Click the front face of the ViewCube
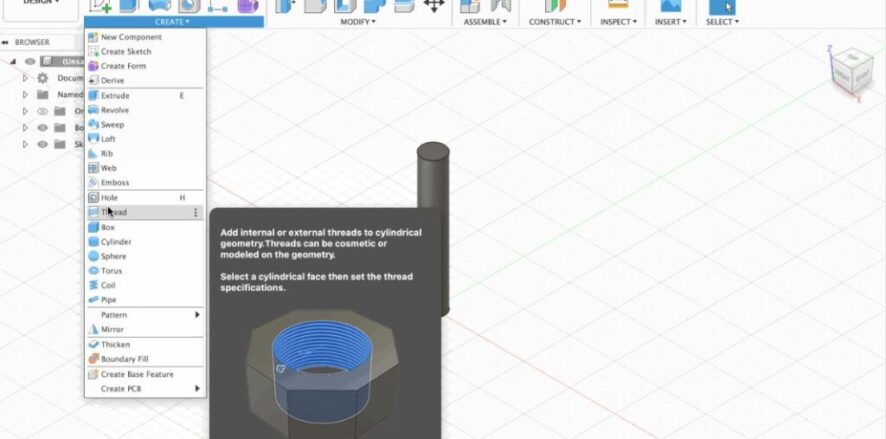The height and width of the screenshot is (439, 886). tap(842, 76)
